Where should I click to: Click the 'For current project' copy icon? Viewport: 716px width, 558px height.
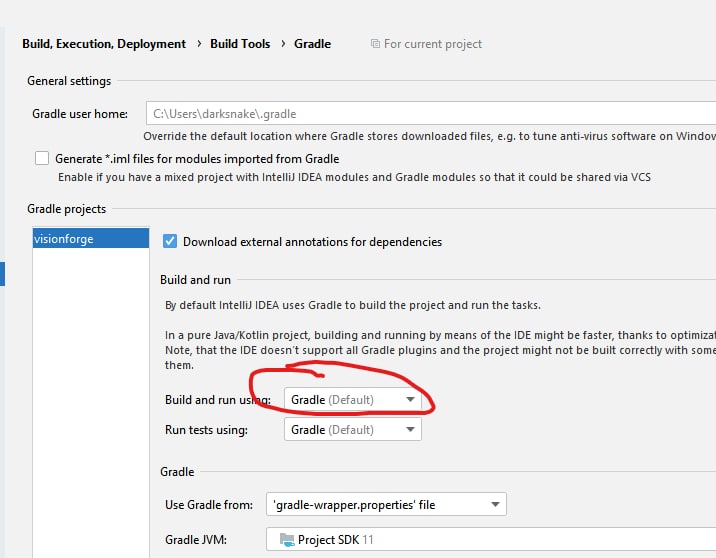click(x=375, y=44)
